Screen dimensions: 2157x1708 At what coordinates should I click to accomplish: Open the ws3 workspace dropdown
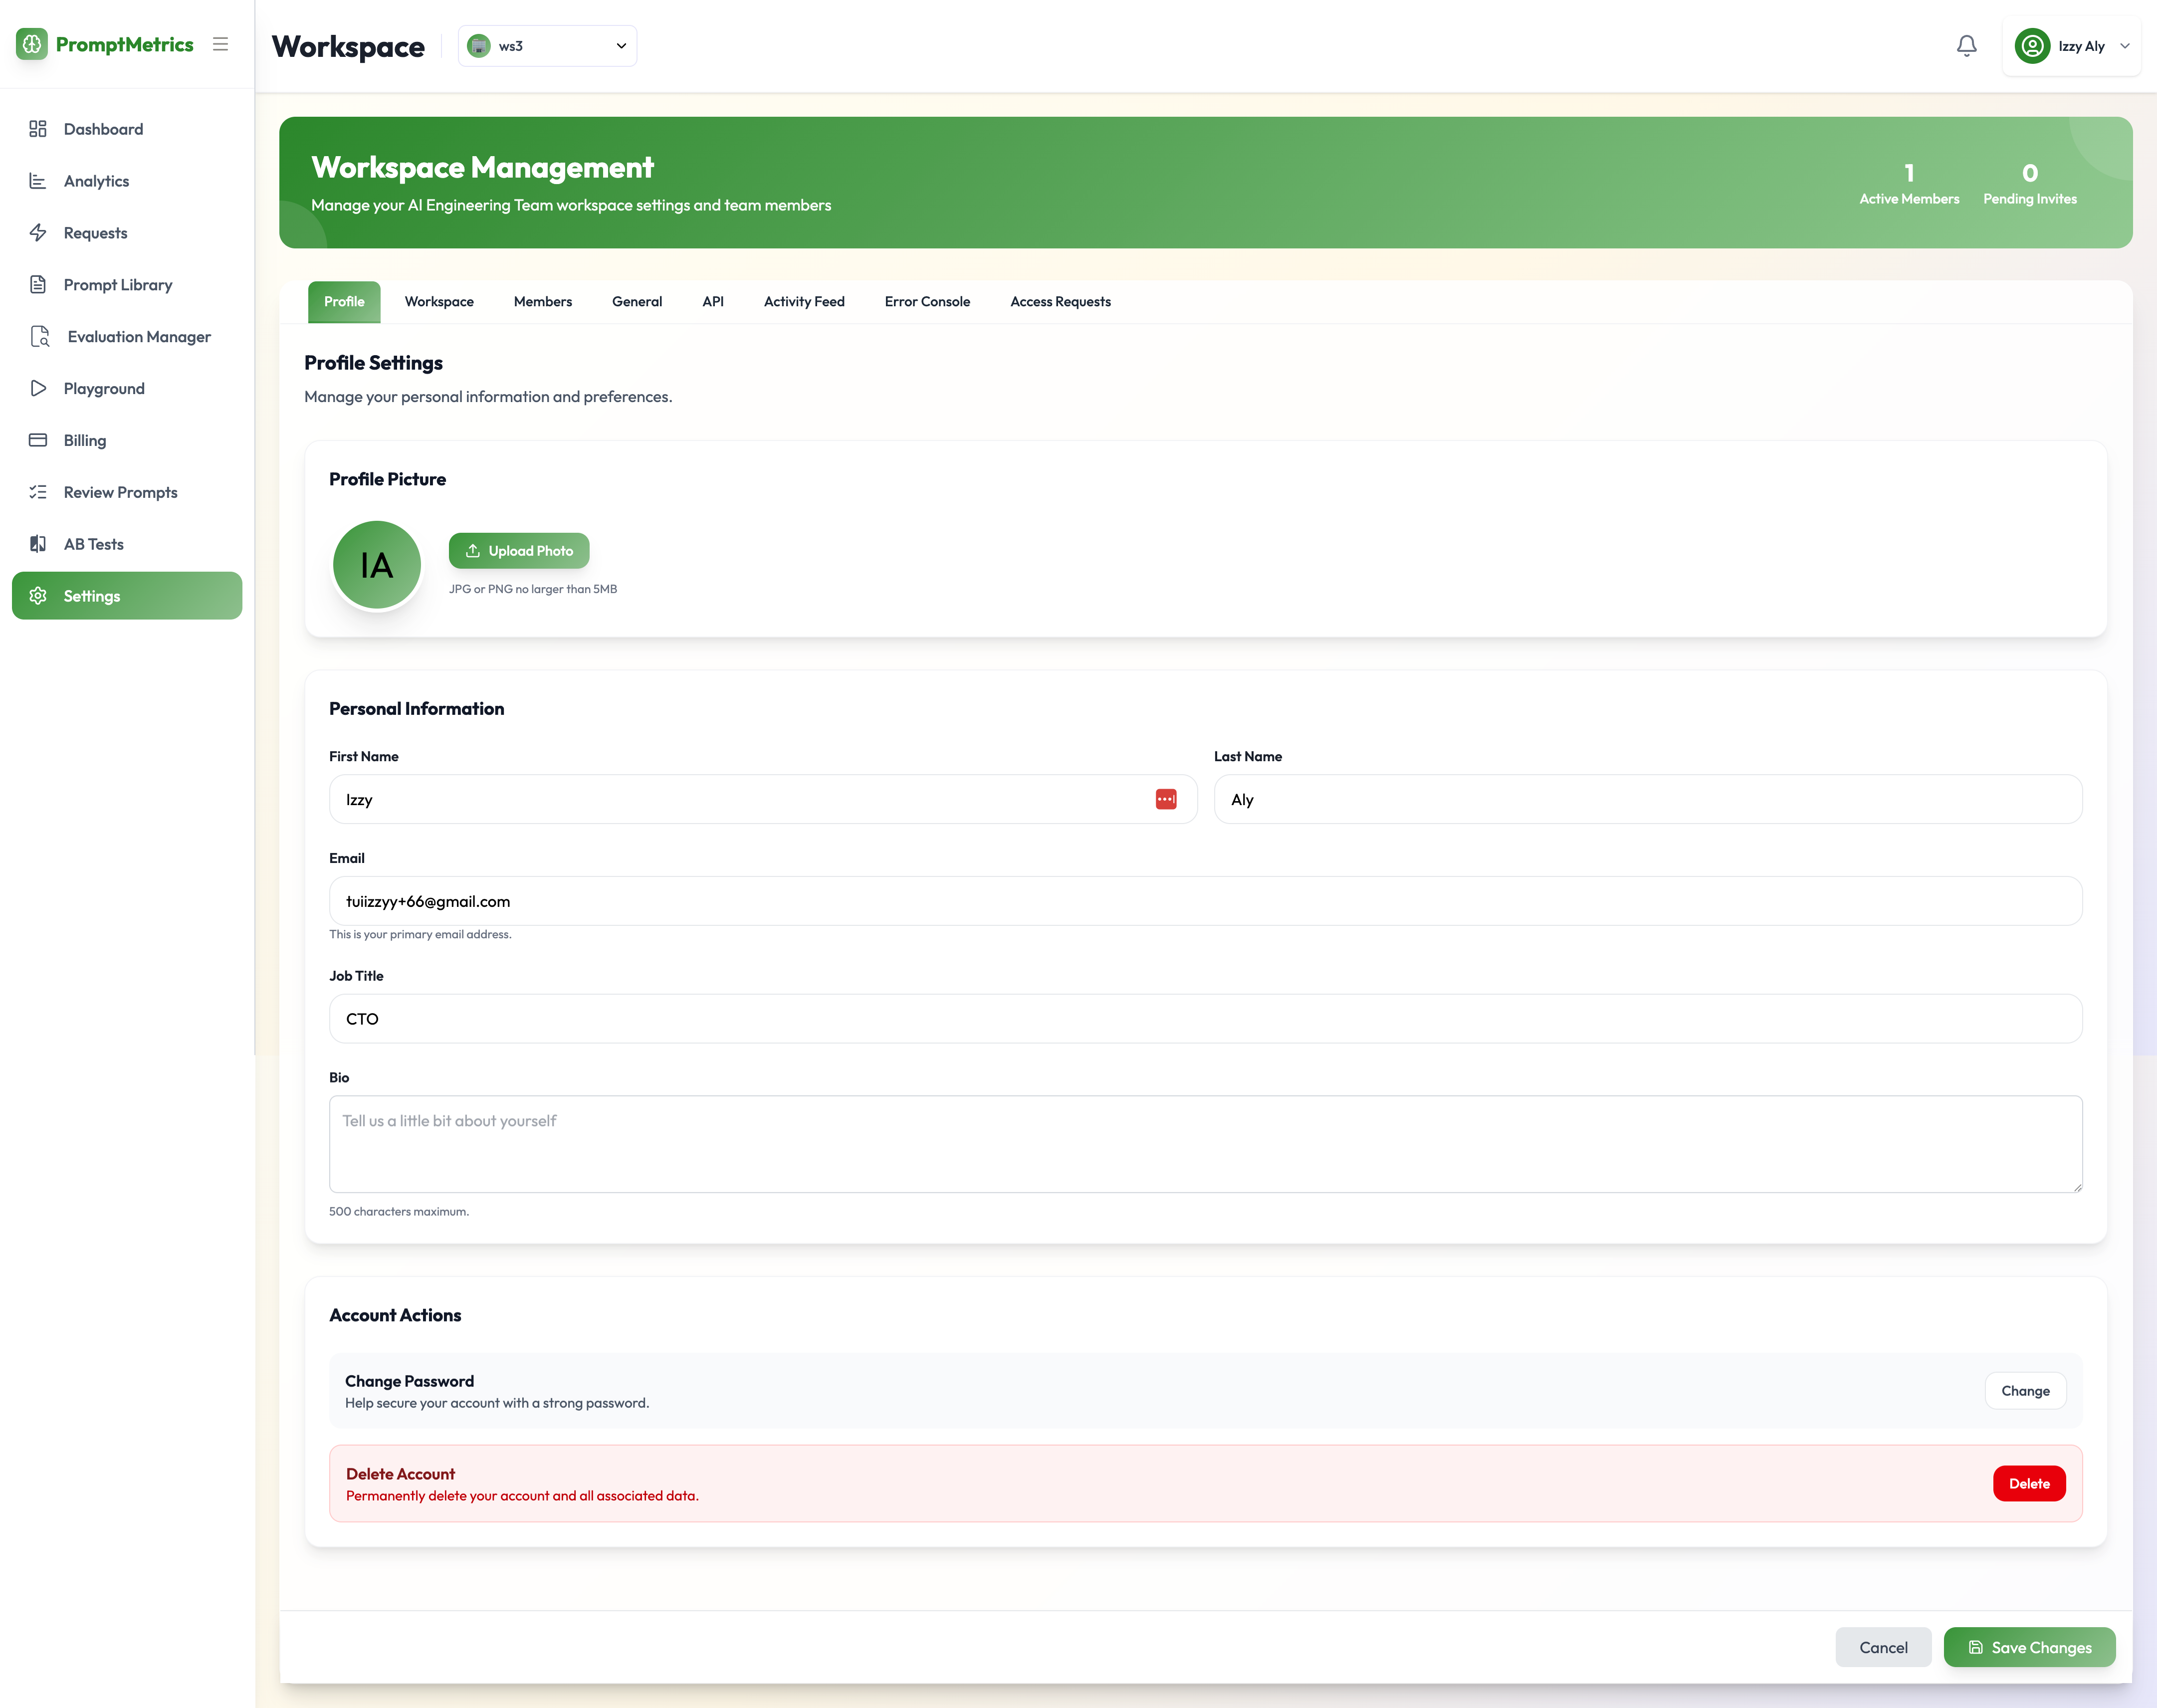click(547, 46)
